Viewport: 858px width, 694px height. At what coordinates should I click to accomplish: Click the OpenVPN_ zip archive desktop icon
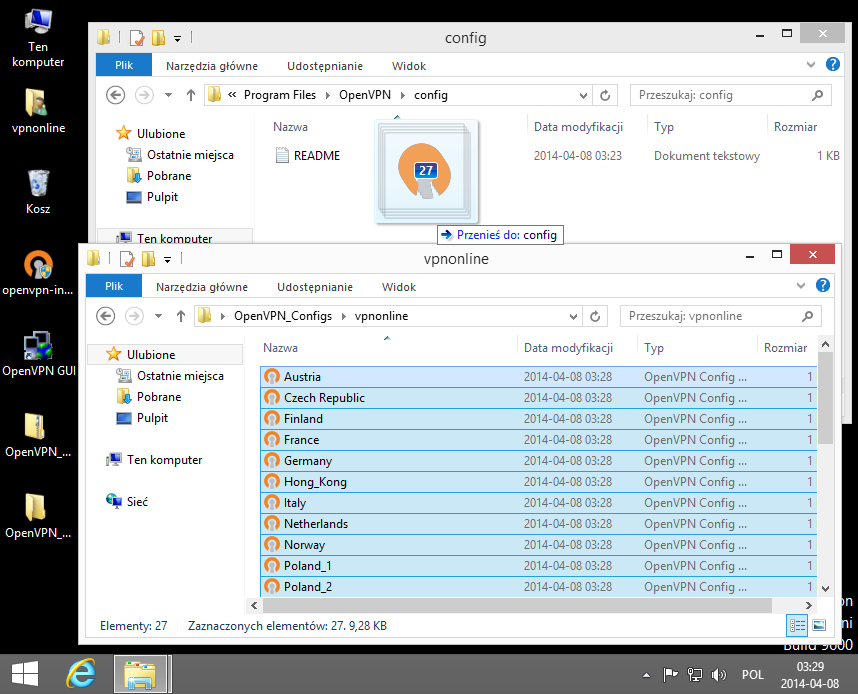(38, 435)
